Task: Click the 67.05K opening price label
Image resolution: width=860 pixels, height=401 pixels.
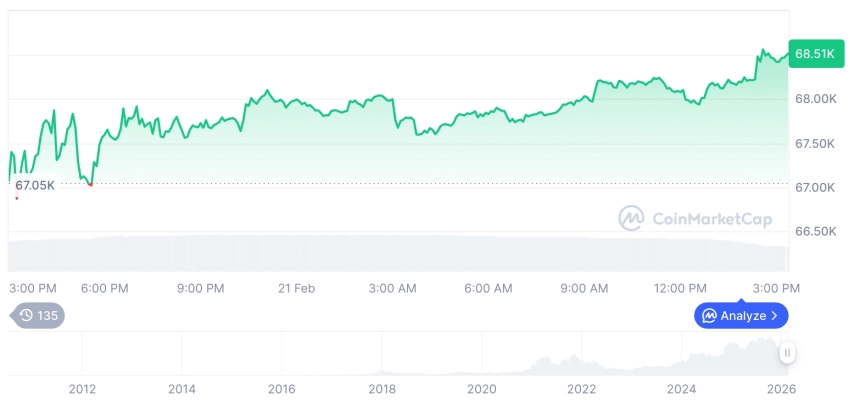Action: click(x=35, y=185)
